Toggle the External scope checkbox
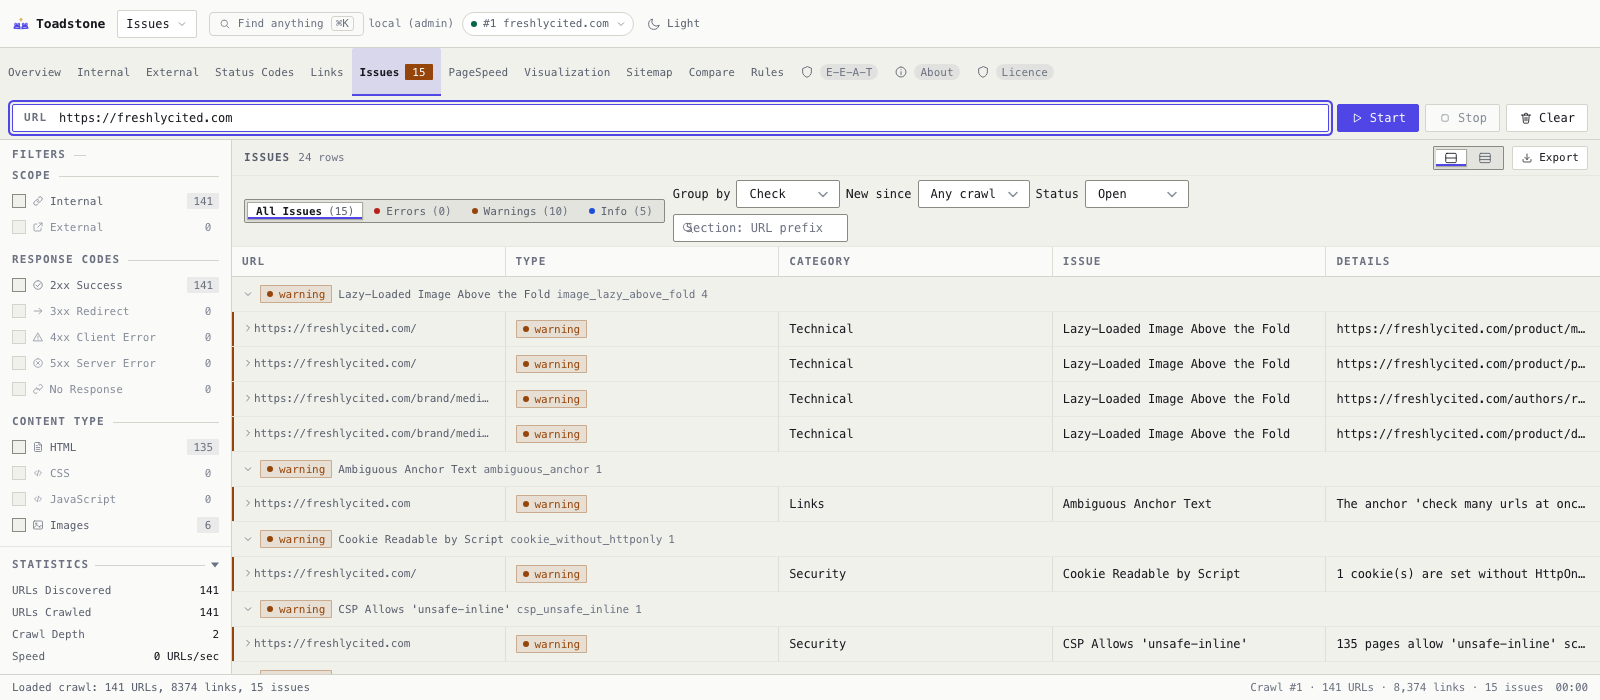1600x700 pixels. pyautogui.click(x=19, y=227)
